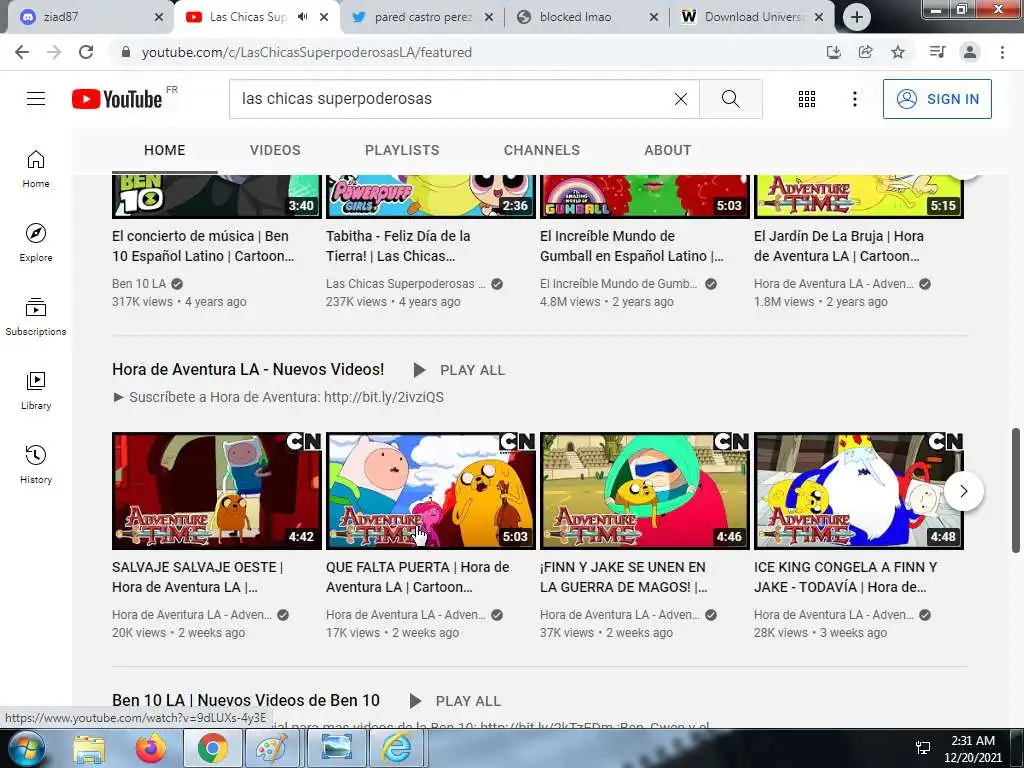Click the magnifier search button

tap(731, 99)
